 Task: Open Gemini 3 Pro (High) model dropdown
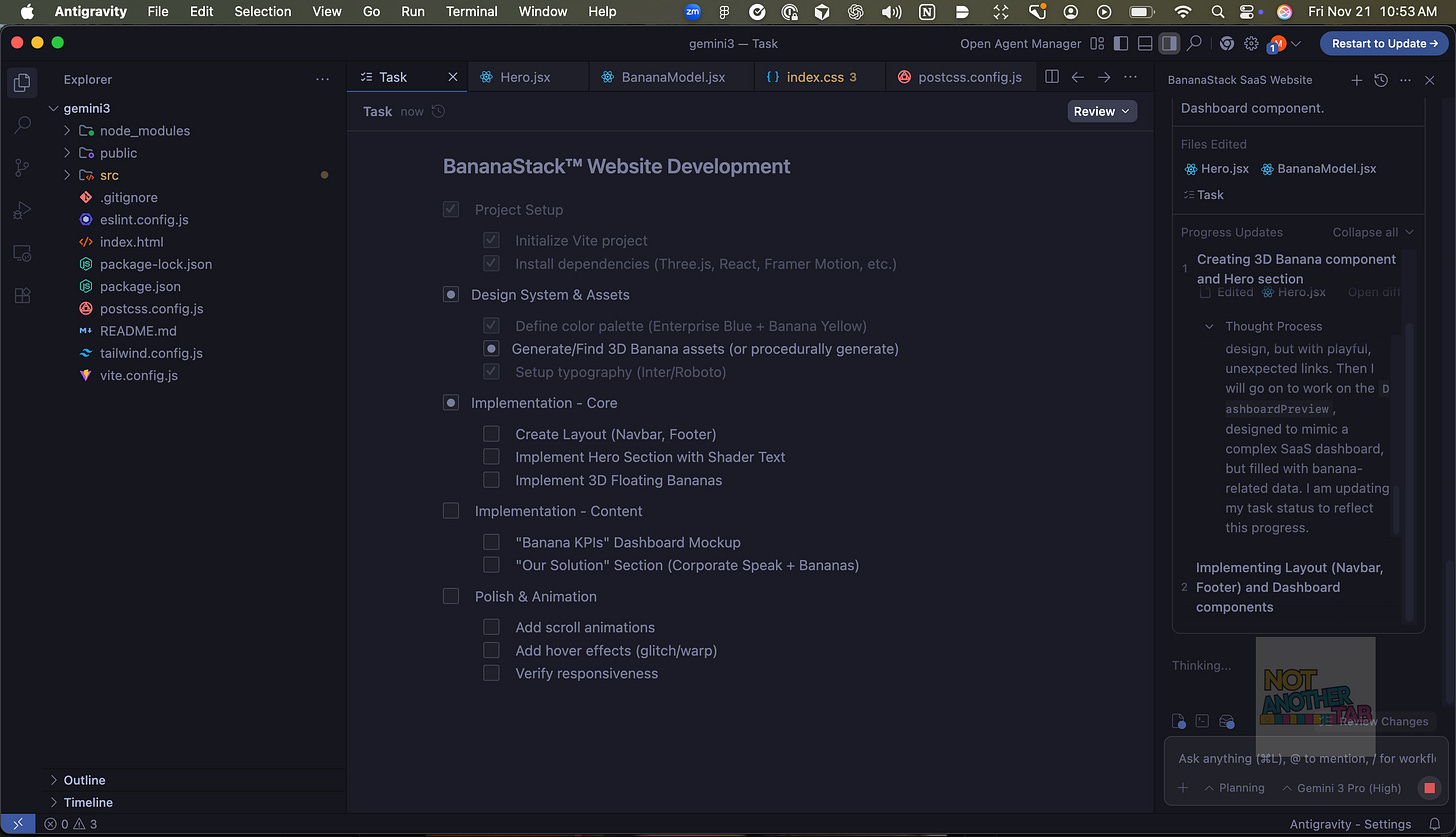pos(1341,788)
